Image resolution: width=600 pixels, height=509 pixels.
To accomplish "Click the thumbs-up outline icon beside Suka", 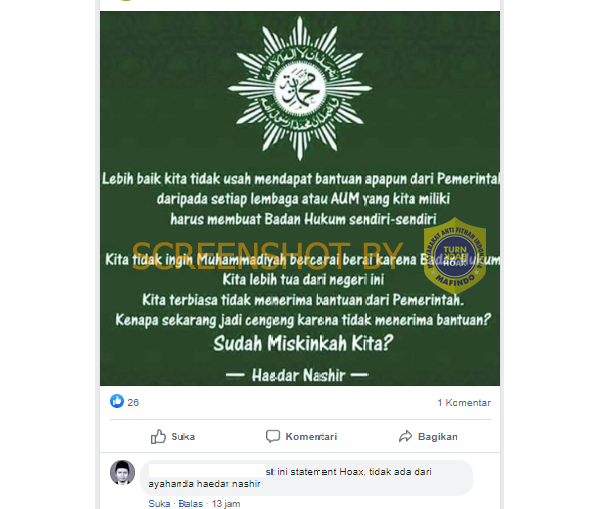I will pos(158,436).
